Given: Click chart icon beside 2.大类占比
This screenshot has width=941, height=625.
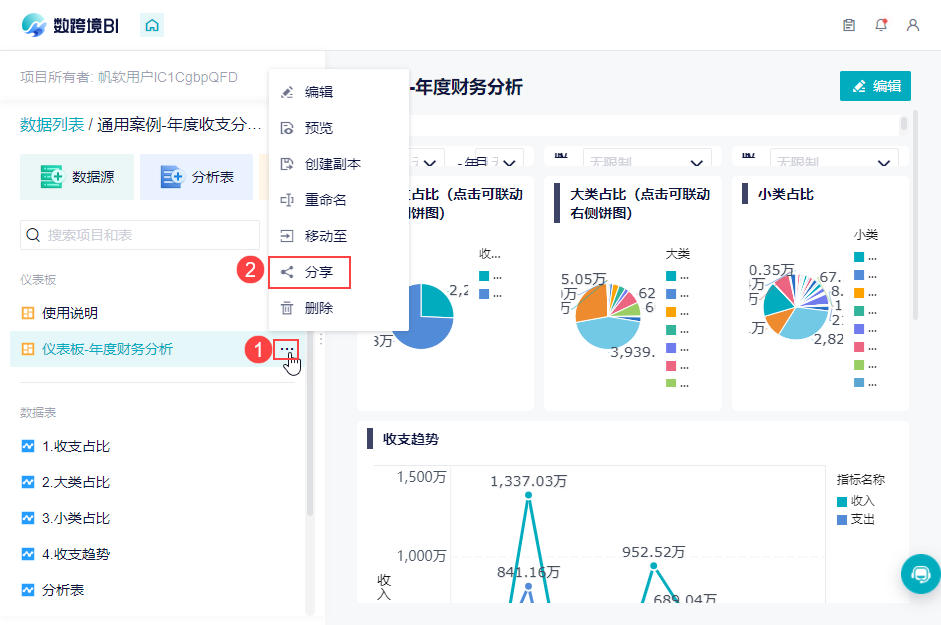Looking at the screenshot, I should pos(28,482).
